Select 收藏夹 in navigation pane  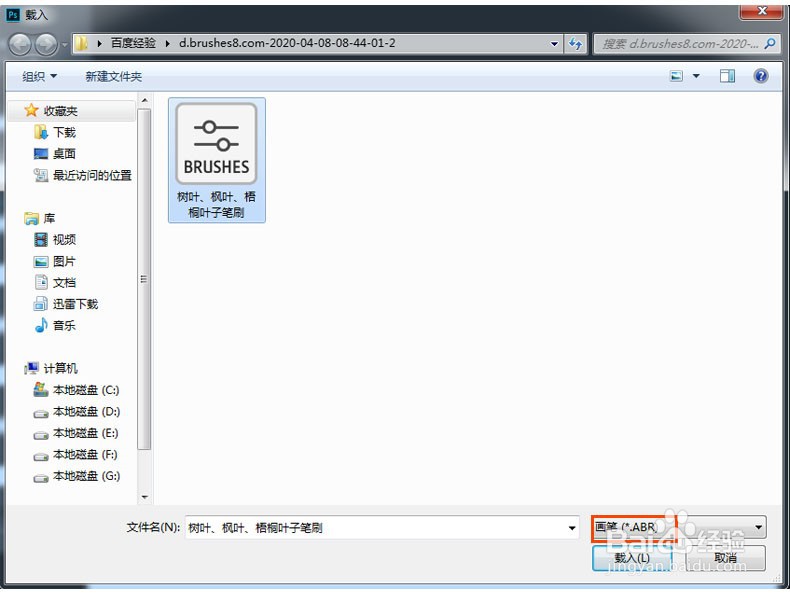60,111
